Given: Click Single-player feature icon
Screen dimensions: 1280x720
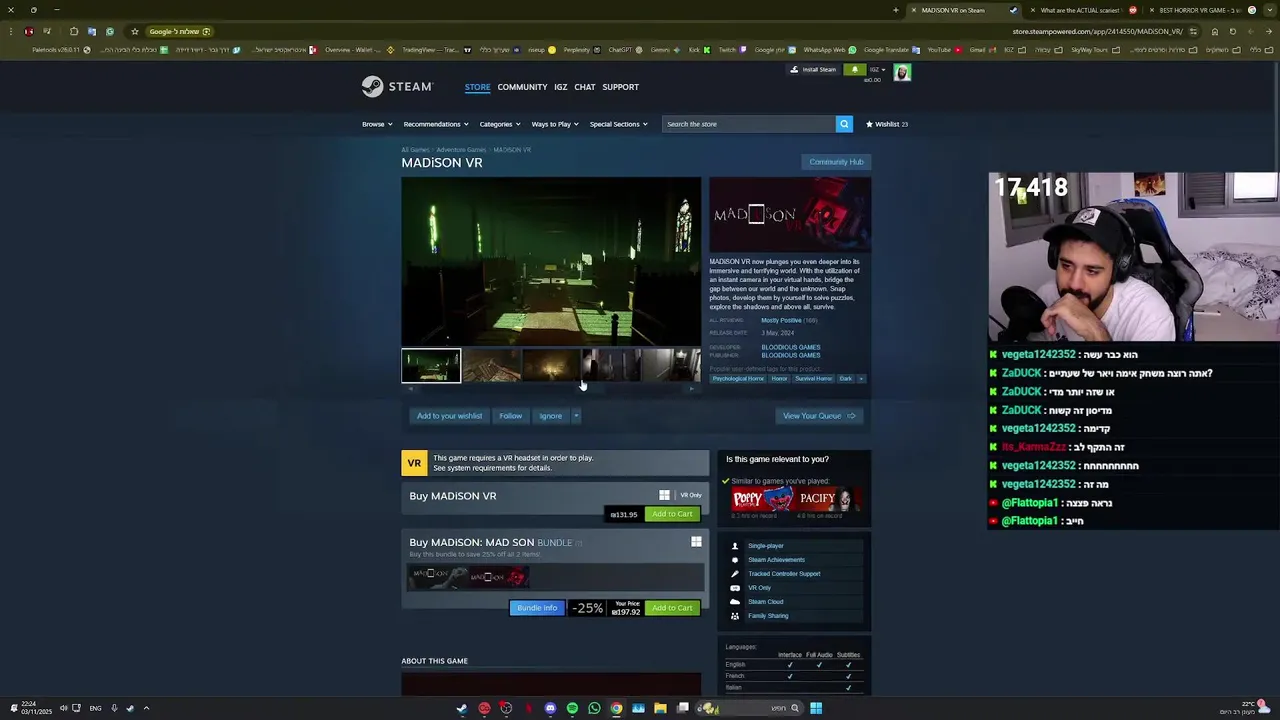Looking at the screenshot, I should (x=735, y=546).
